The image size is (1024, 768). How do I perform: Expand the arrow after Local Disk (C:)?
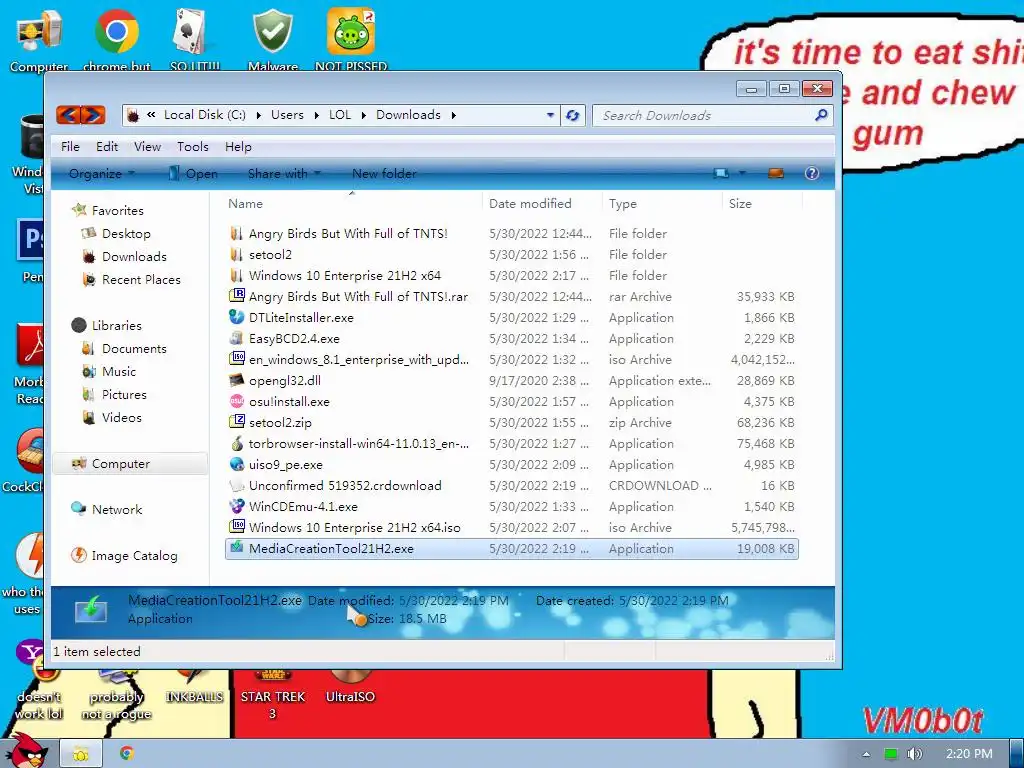pos(259,116)
